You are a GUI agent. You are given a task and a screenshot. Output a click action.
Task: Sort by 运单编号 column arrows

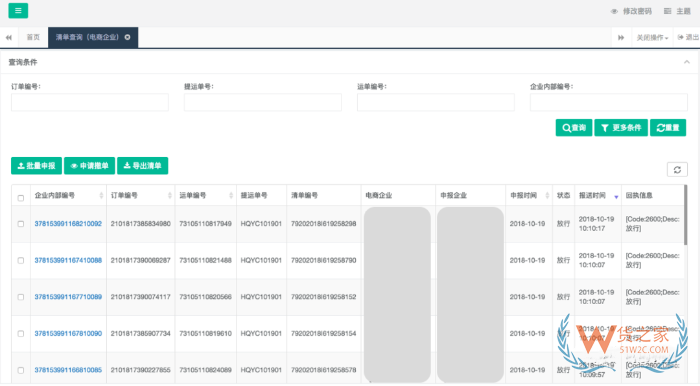click(231, 195)
